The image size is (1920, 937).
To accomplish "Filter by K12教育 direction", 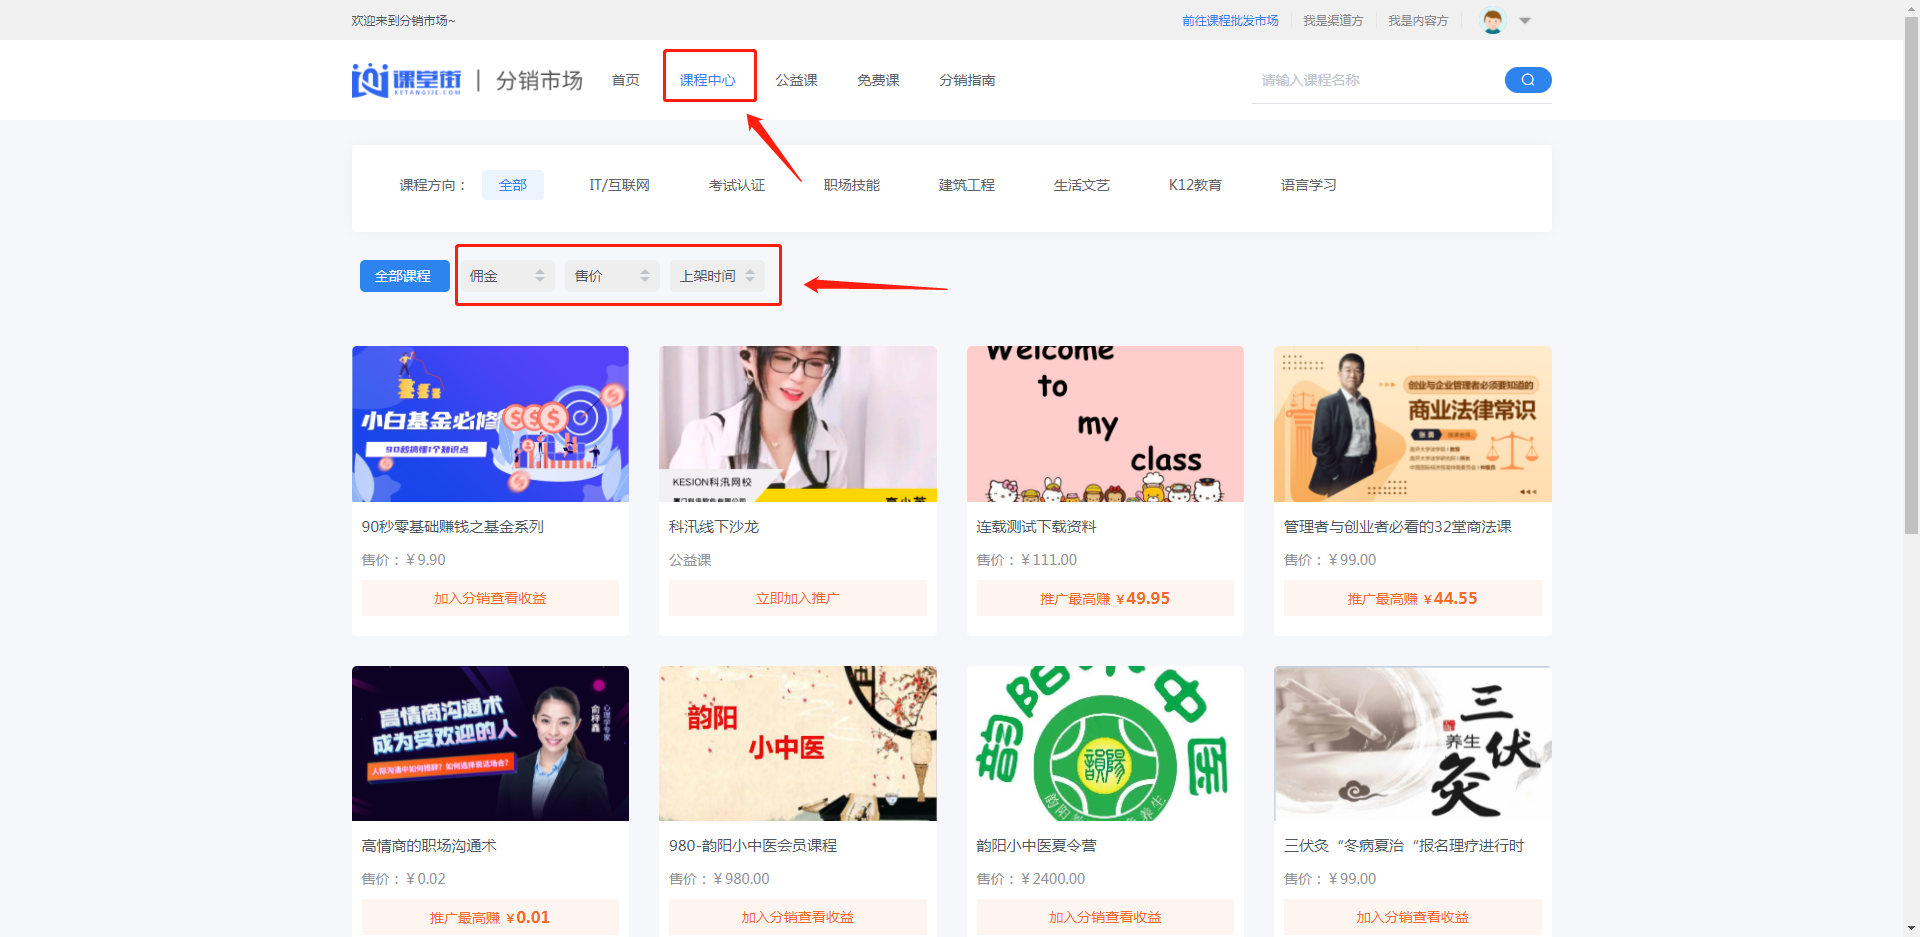I will point(1195,185).
